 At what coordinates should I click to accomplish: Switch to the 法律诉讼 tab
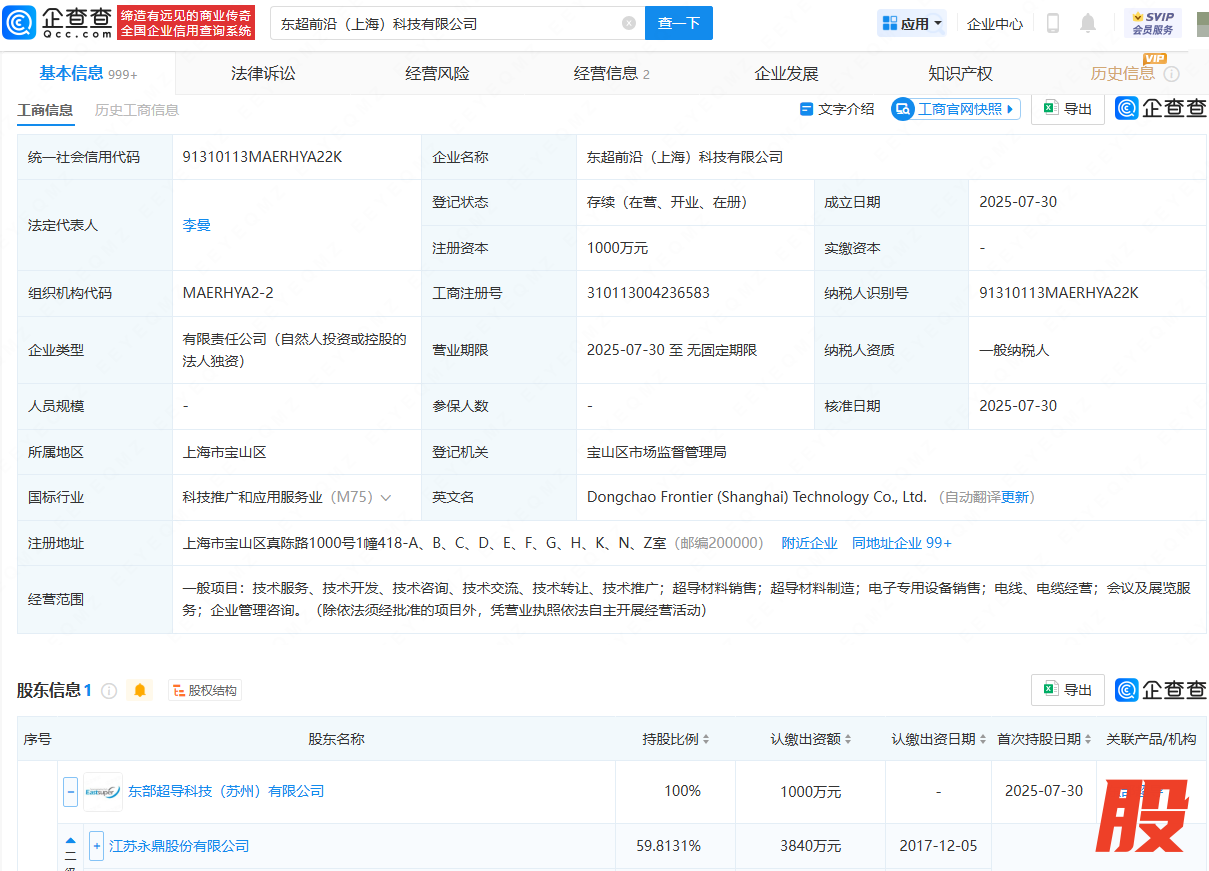click(x=263, y=73)
